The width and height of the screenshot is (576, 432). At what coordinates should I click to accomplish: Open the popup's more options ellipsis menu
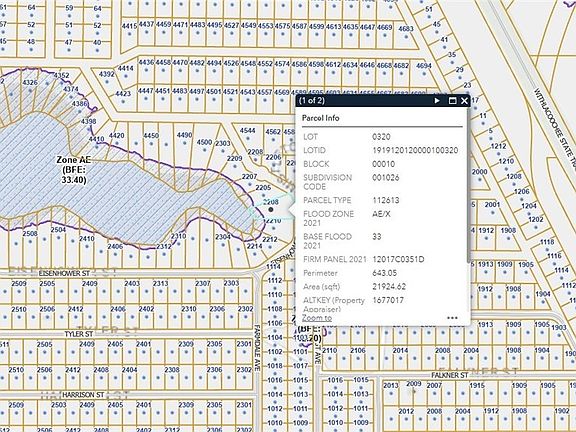pos(453,318)
